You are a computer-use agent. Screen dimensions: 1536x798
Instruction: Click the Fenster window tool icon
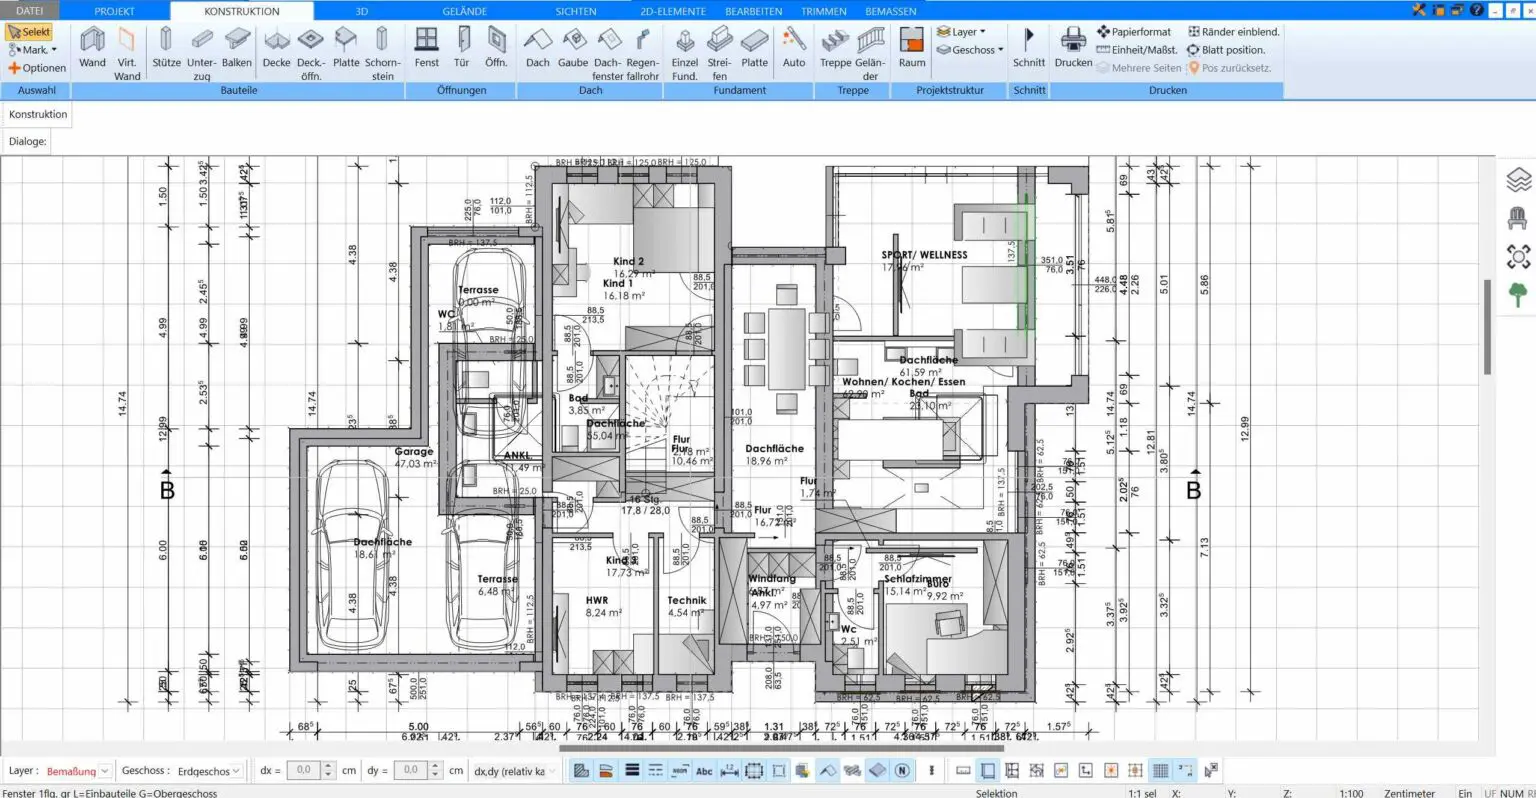[x=426, y=48]
